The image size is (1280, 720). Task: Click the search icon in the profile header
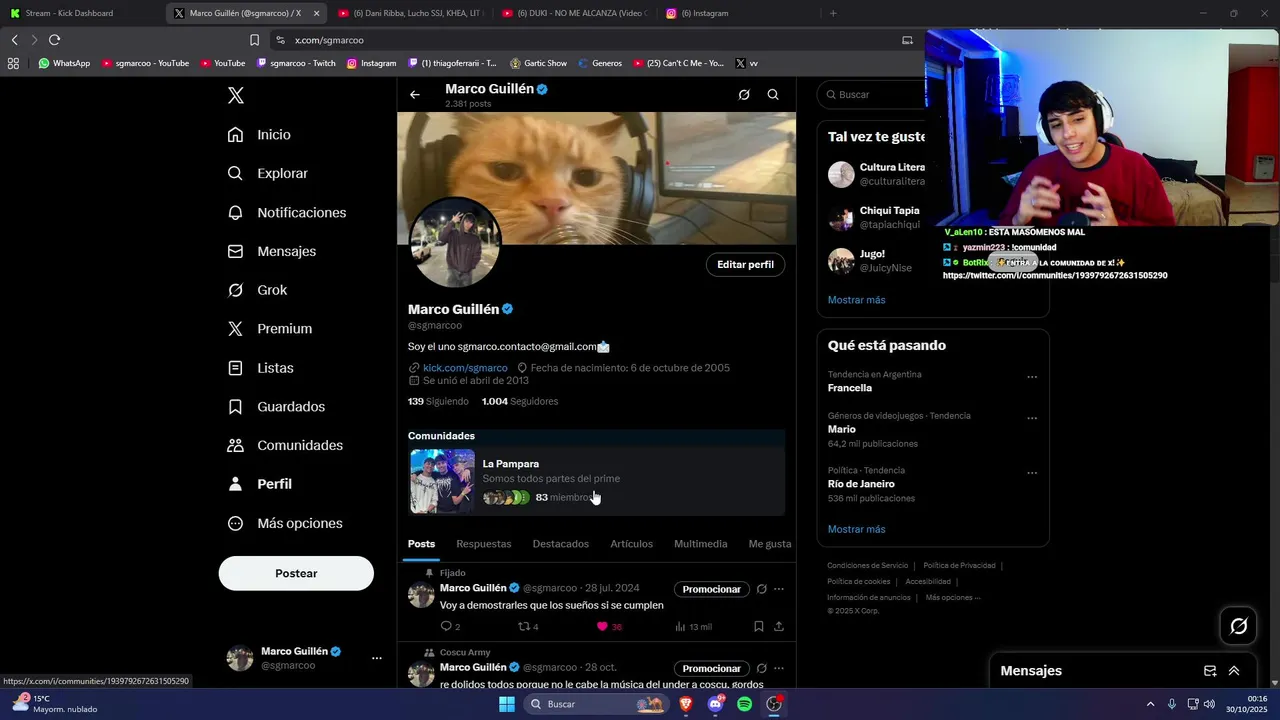[x=773, y=95]
